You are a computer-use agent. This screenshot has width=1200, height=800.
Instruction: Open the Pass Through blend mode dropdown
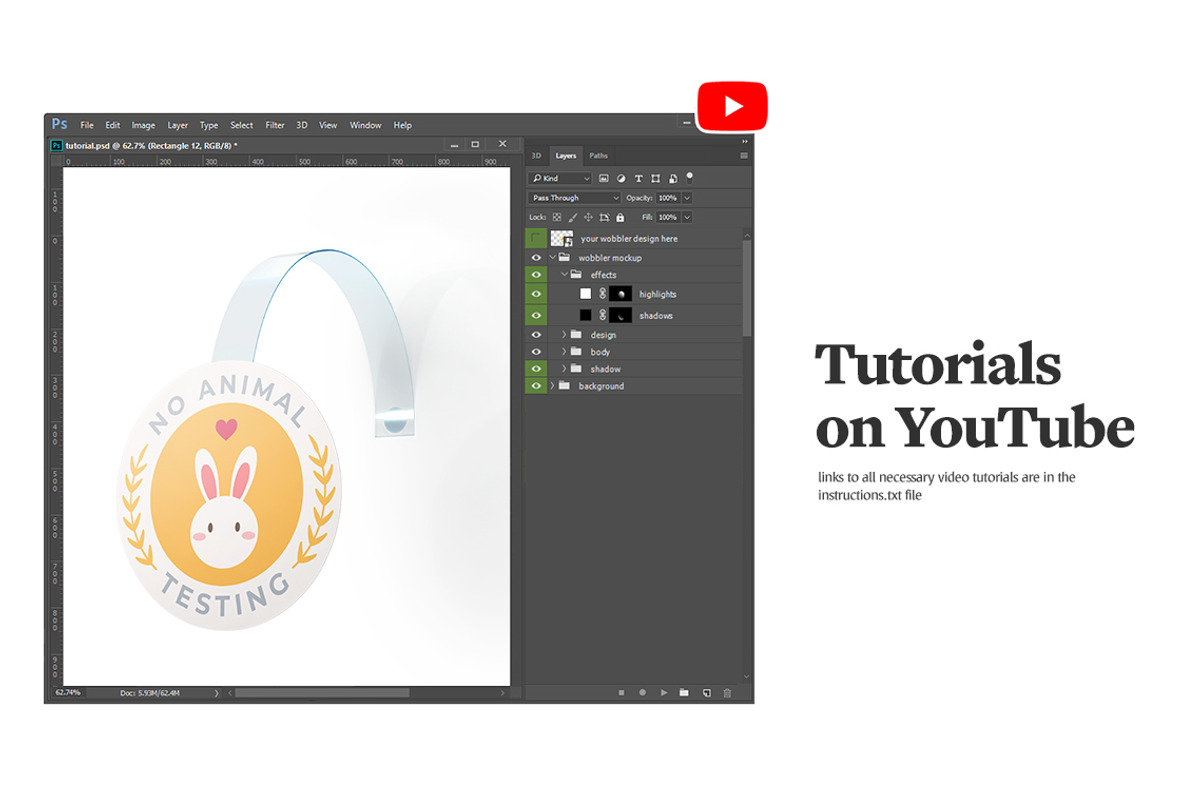575,198
